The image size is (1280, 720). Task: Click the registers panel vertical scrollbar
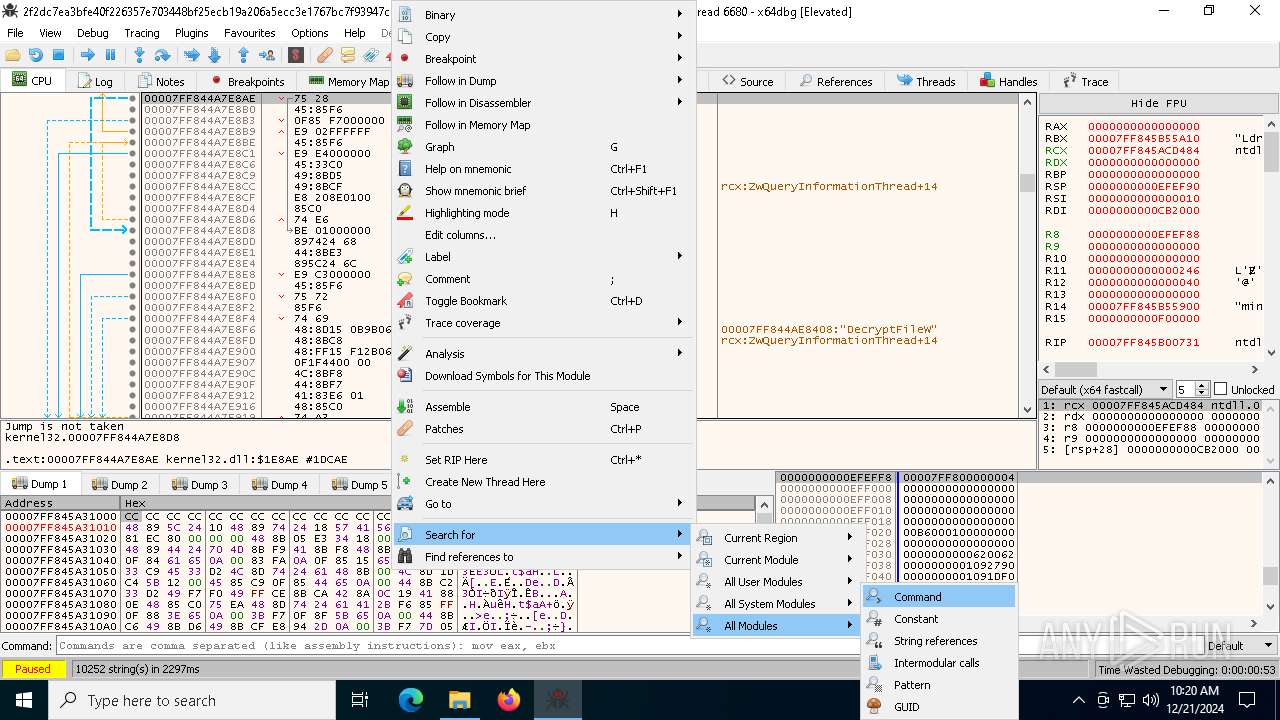(x=1271, y=238)
